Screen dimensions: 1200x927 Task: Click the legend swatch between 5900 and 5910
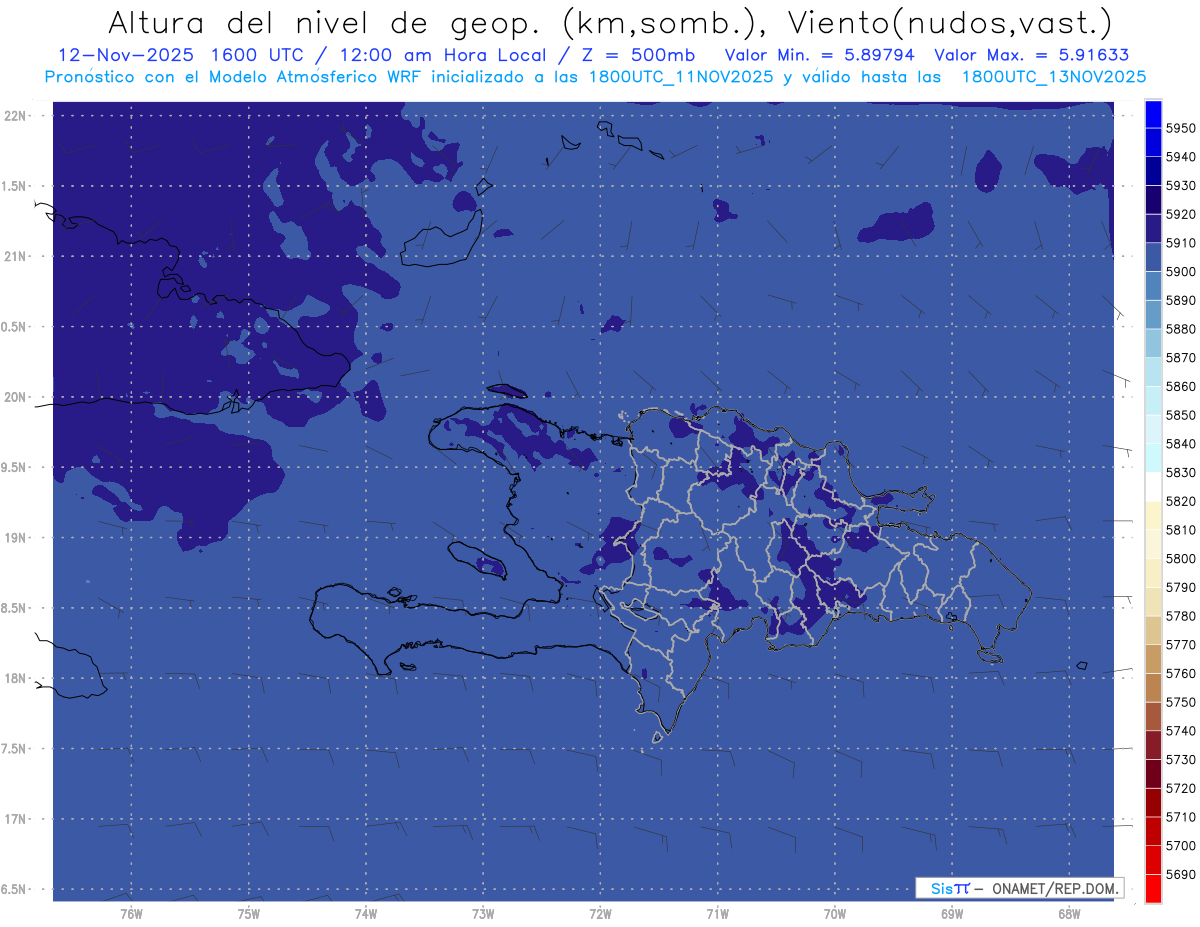[1152, 257]
